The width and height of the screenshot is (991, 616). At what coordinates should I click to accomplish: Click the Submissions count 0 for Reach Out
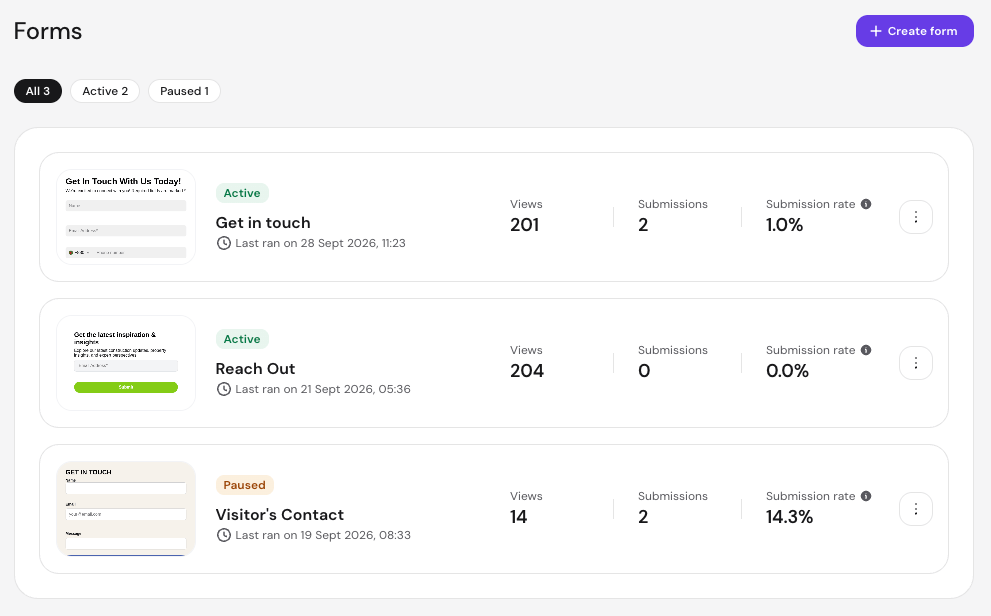(x=644, y=371)
